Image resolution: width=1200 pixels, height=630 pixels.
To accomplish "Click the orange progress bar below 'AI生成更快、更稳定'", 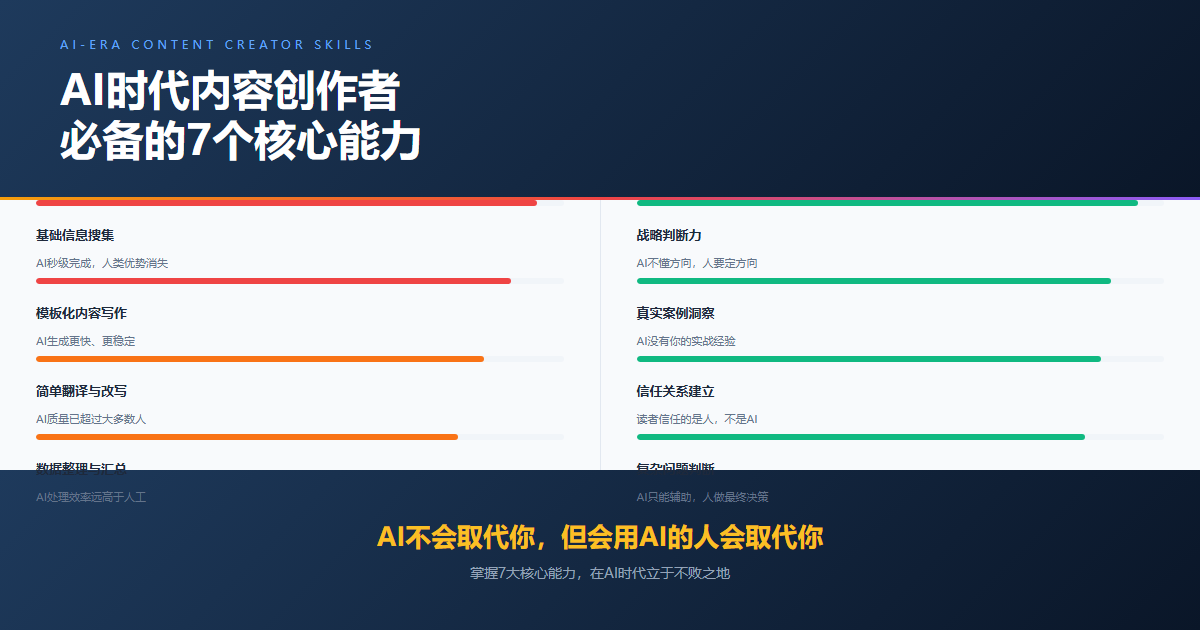I will point(260,359).
